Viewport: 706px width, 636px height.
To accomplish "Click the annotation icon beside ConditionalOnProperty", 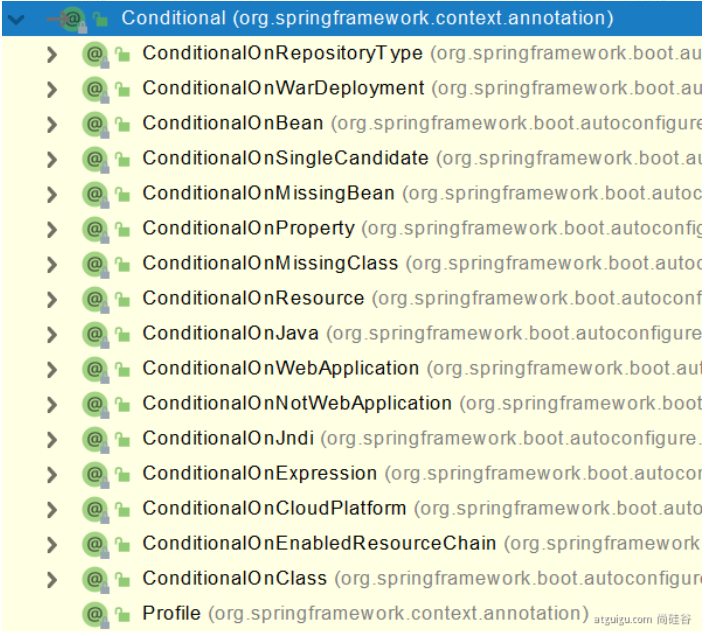I will pyautogui.click(x=95, y=230).
